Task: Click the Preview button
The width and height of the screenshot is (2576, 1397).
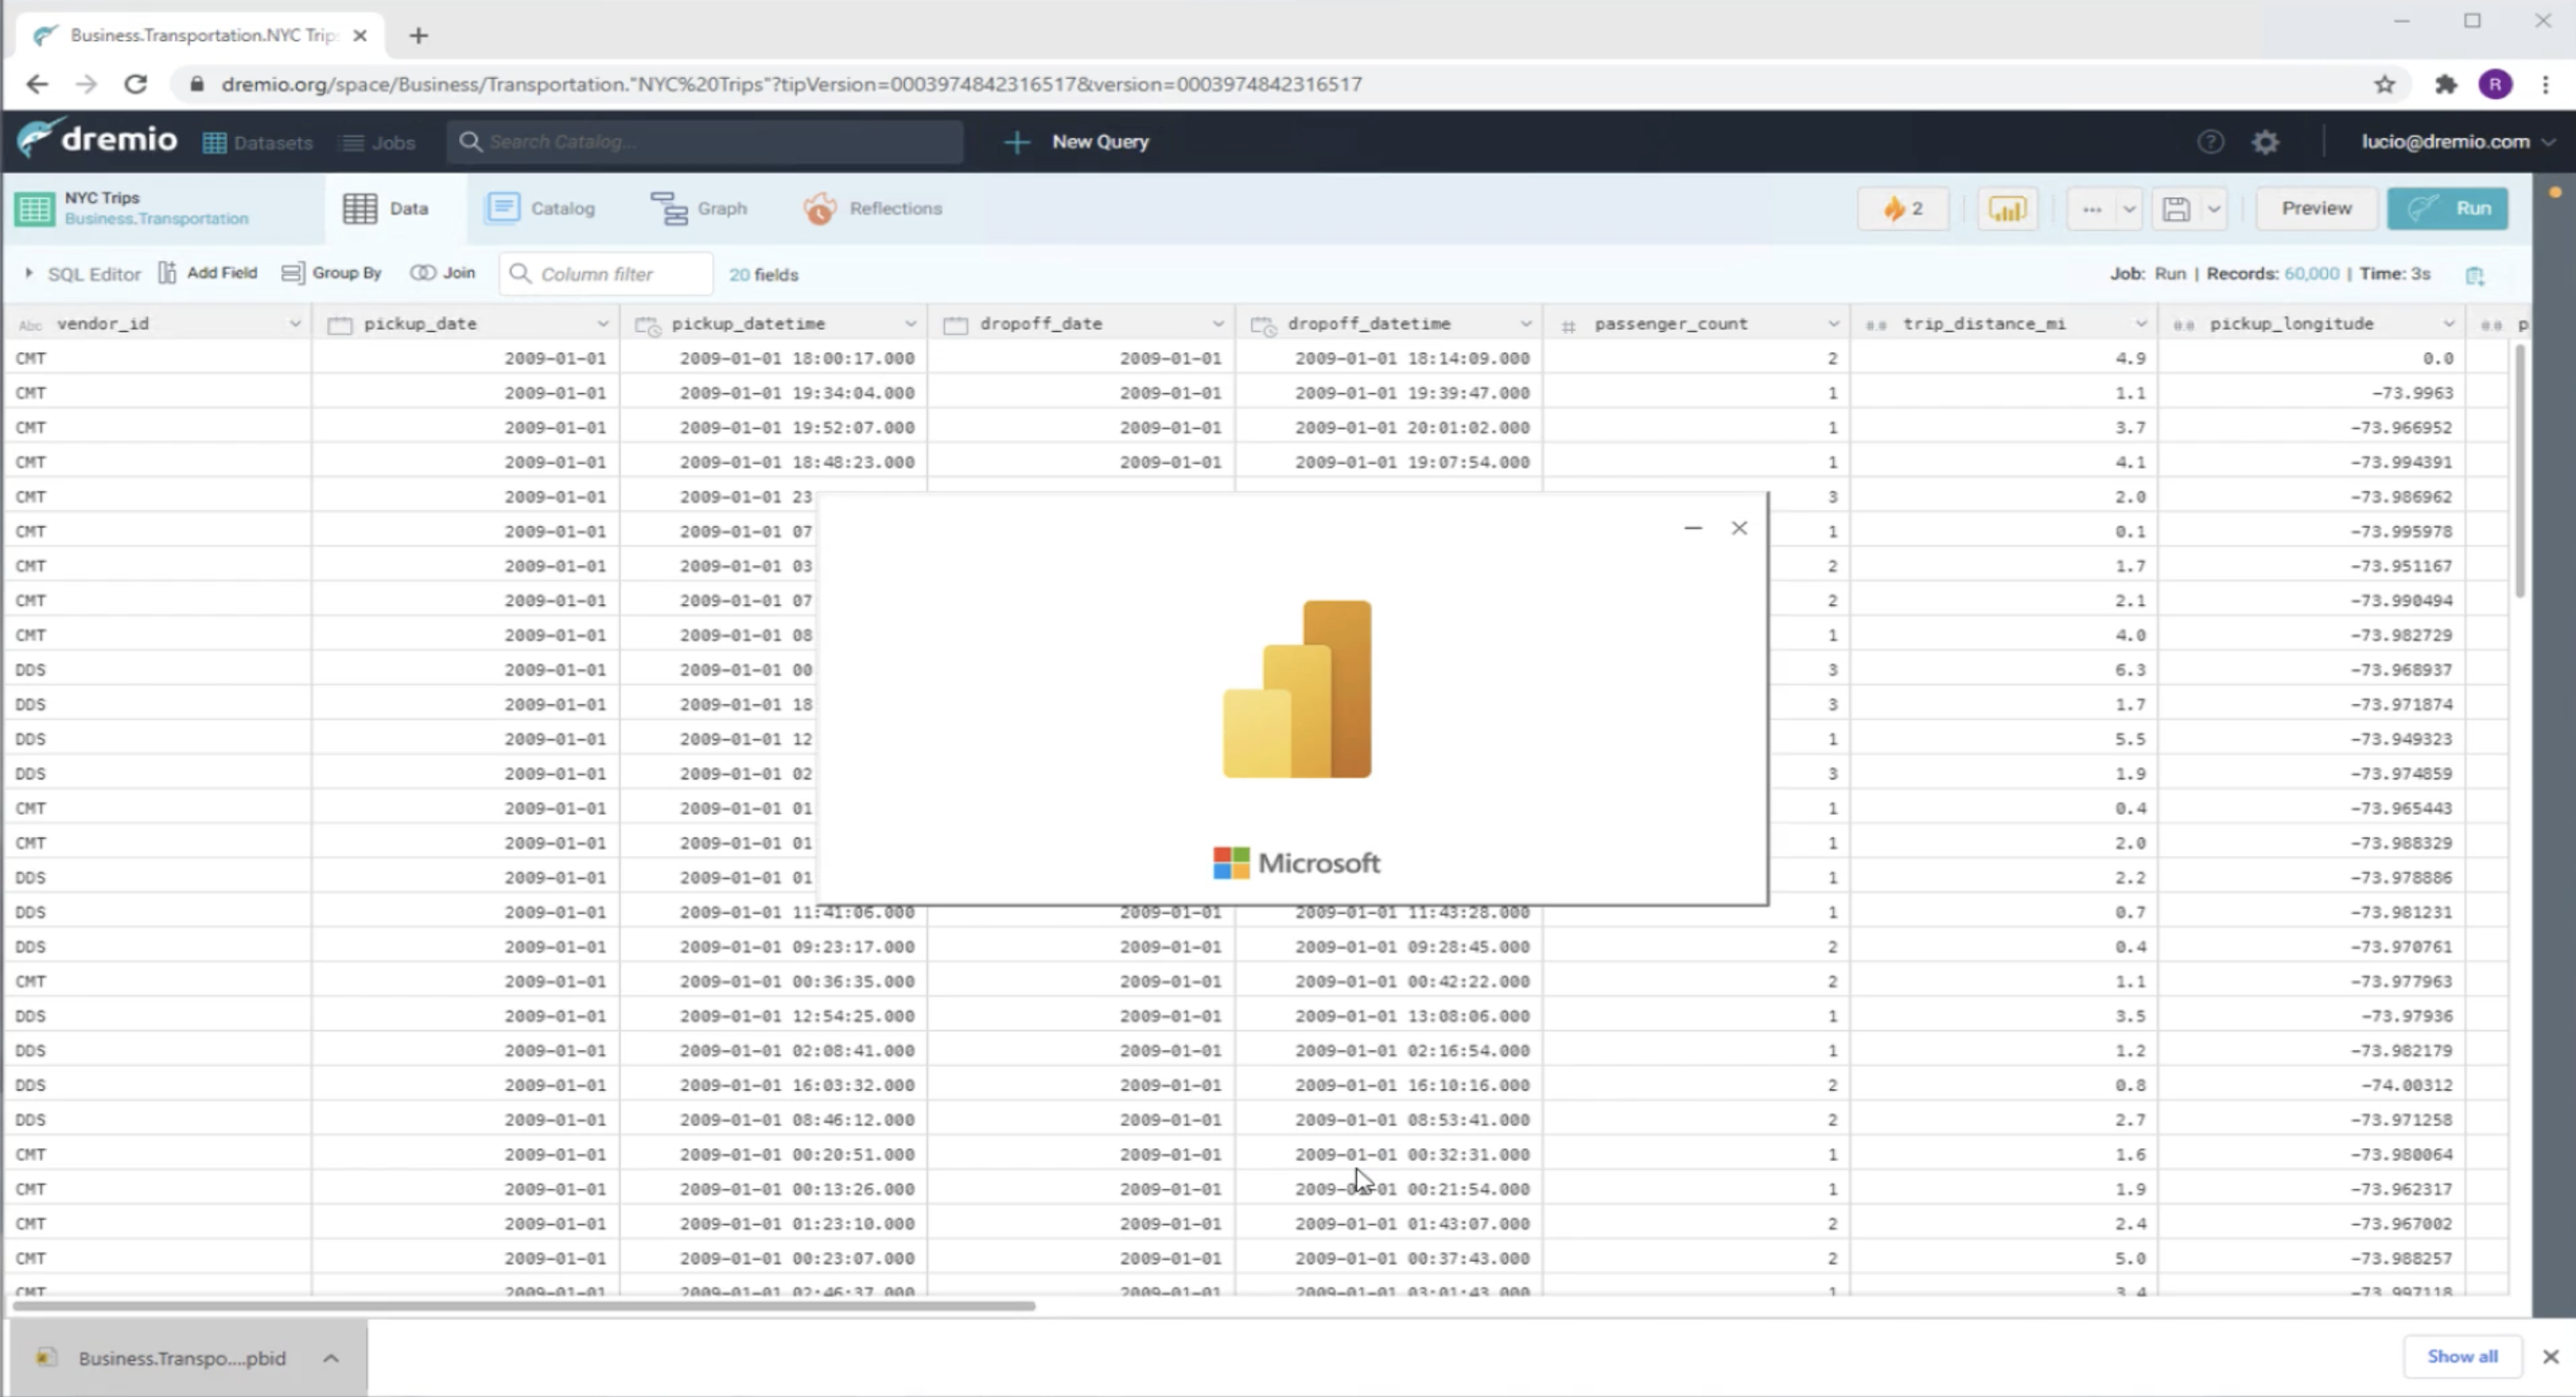Action: click(2315, 208)
